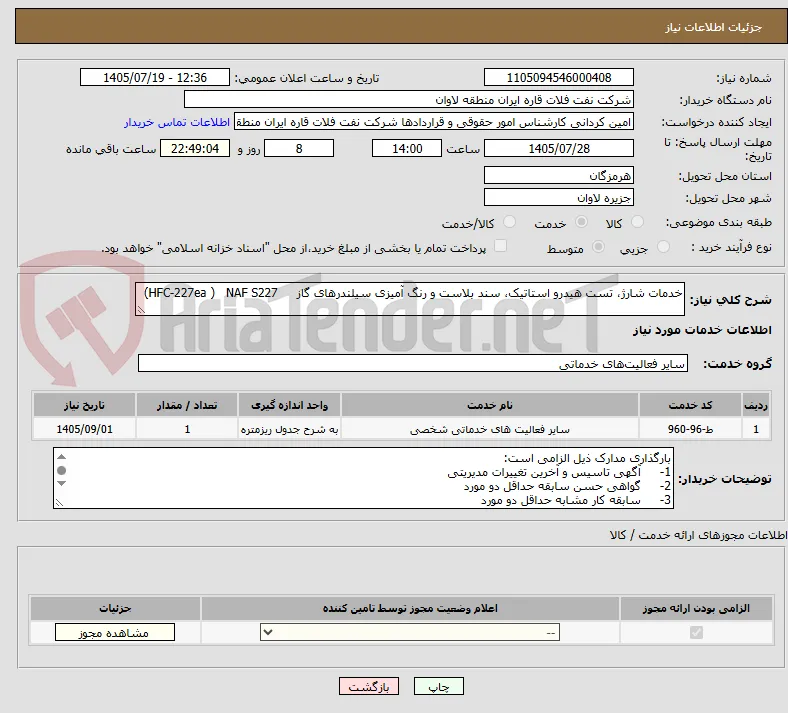Click the چاپ print button
The width and height of the screenshot is (788, 713).
(439, 686)
